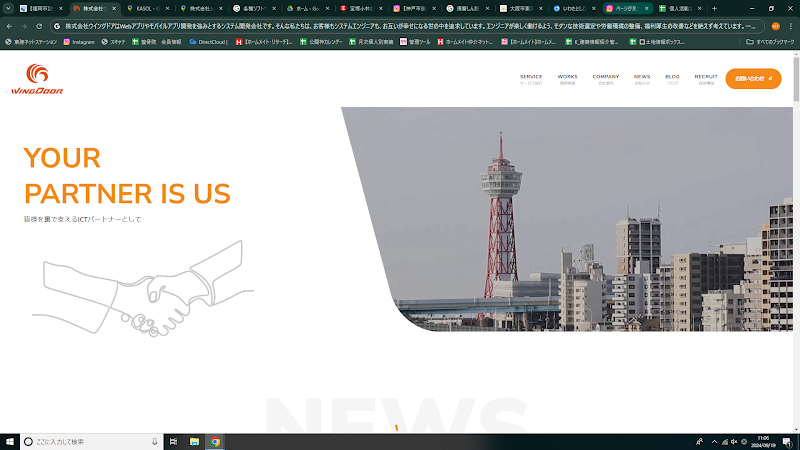Open the 東建ネットステーション bookmark

31,42
